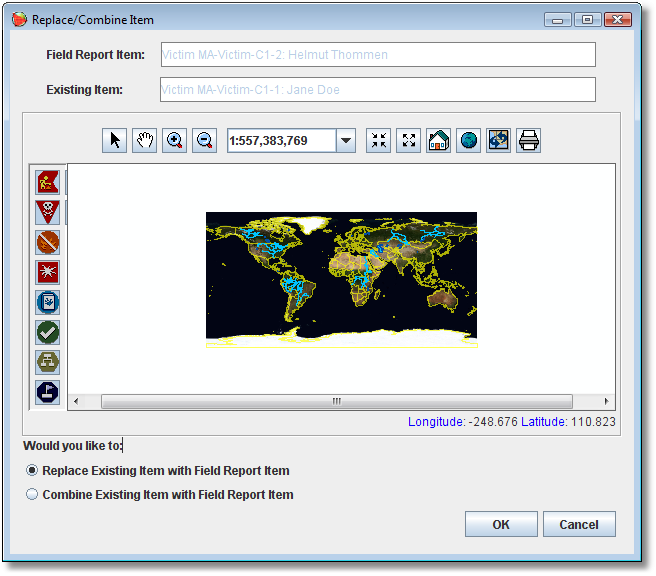Click the red explosion burst icon
The height and width of the screenshot is (576, 656).
(x=47, y=272)
